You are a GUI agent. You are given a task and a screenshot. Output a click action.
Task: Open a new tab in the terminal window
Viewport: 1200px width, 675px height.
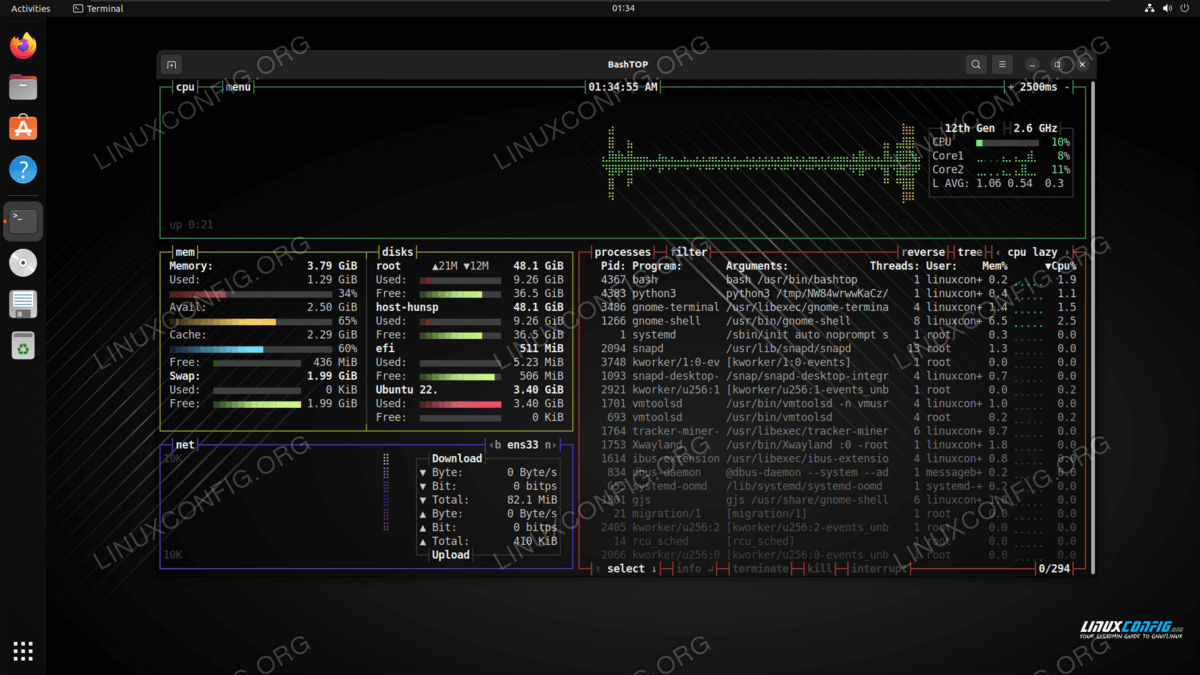172,65
